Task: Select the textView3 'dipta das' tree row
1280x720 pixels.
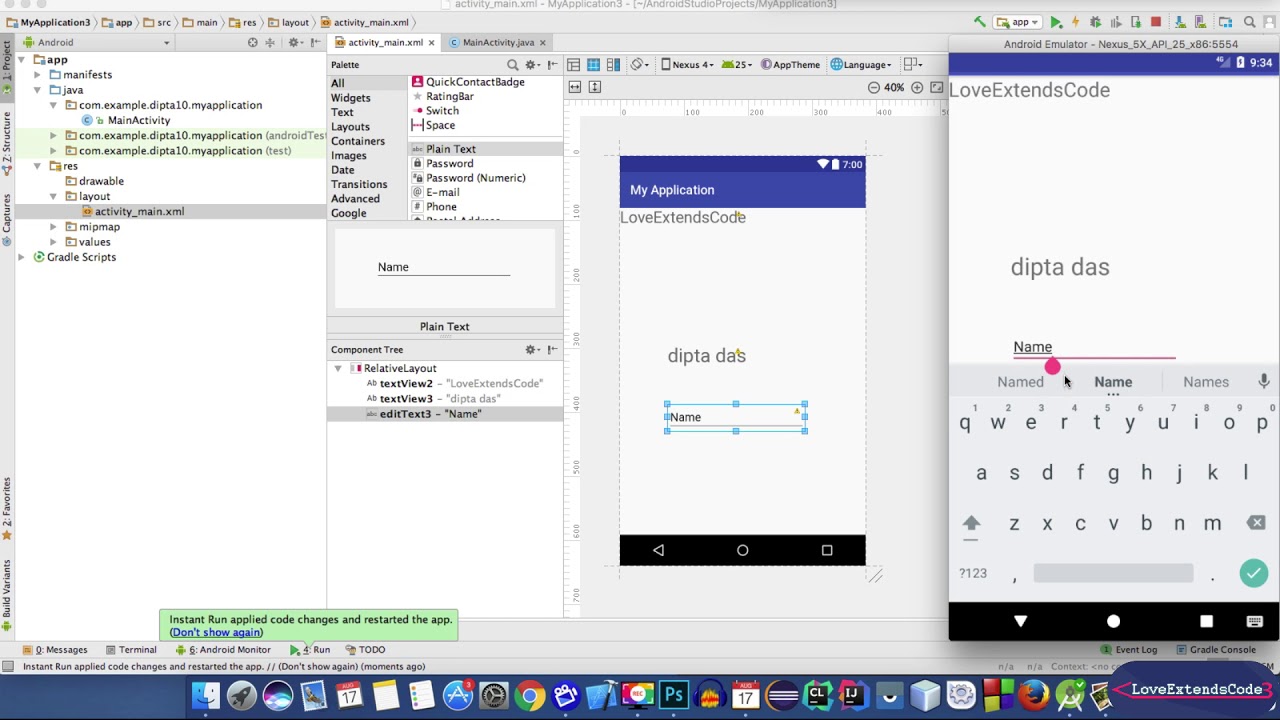Action: click(445, 399)
